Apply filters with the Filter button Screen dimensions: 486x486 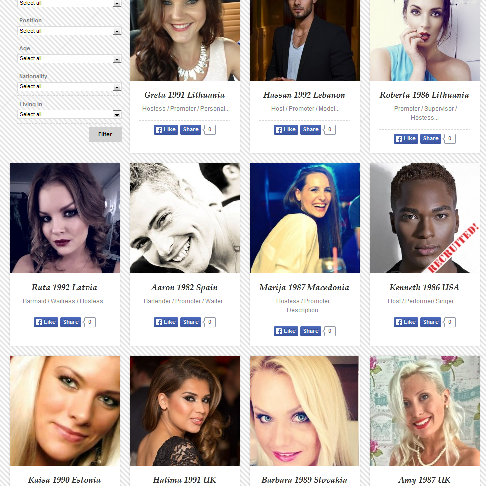point(105,134)
